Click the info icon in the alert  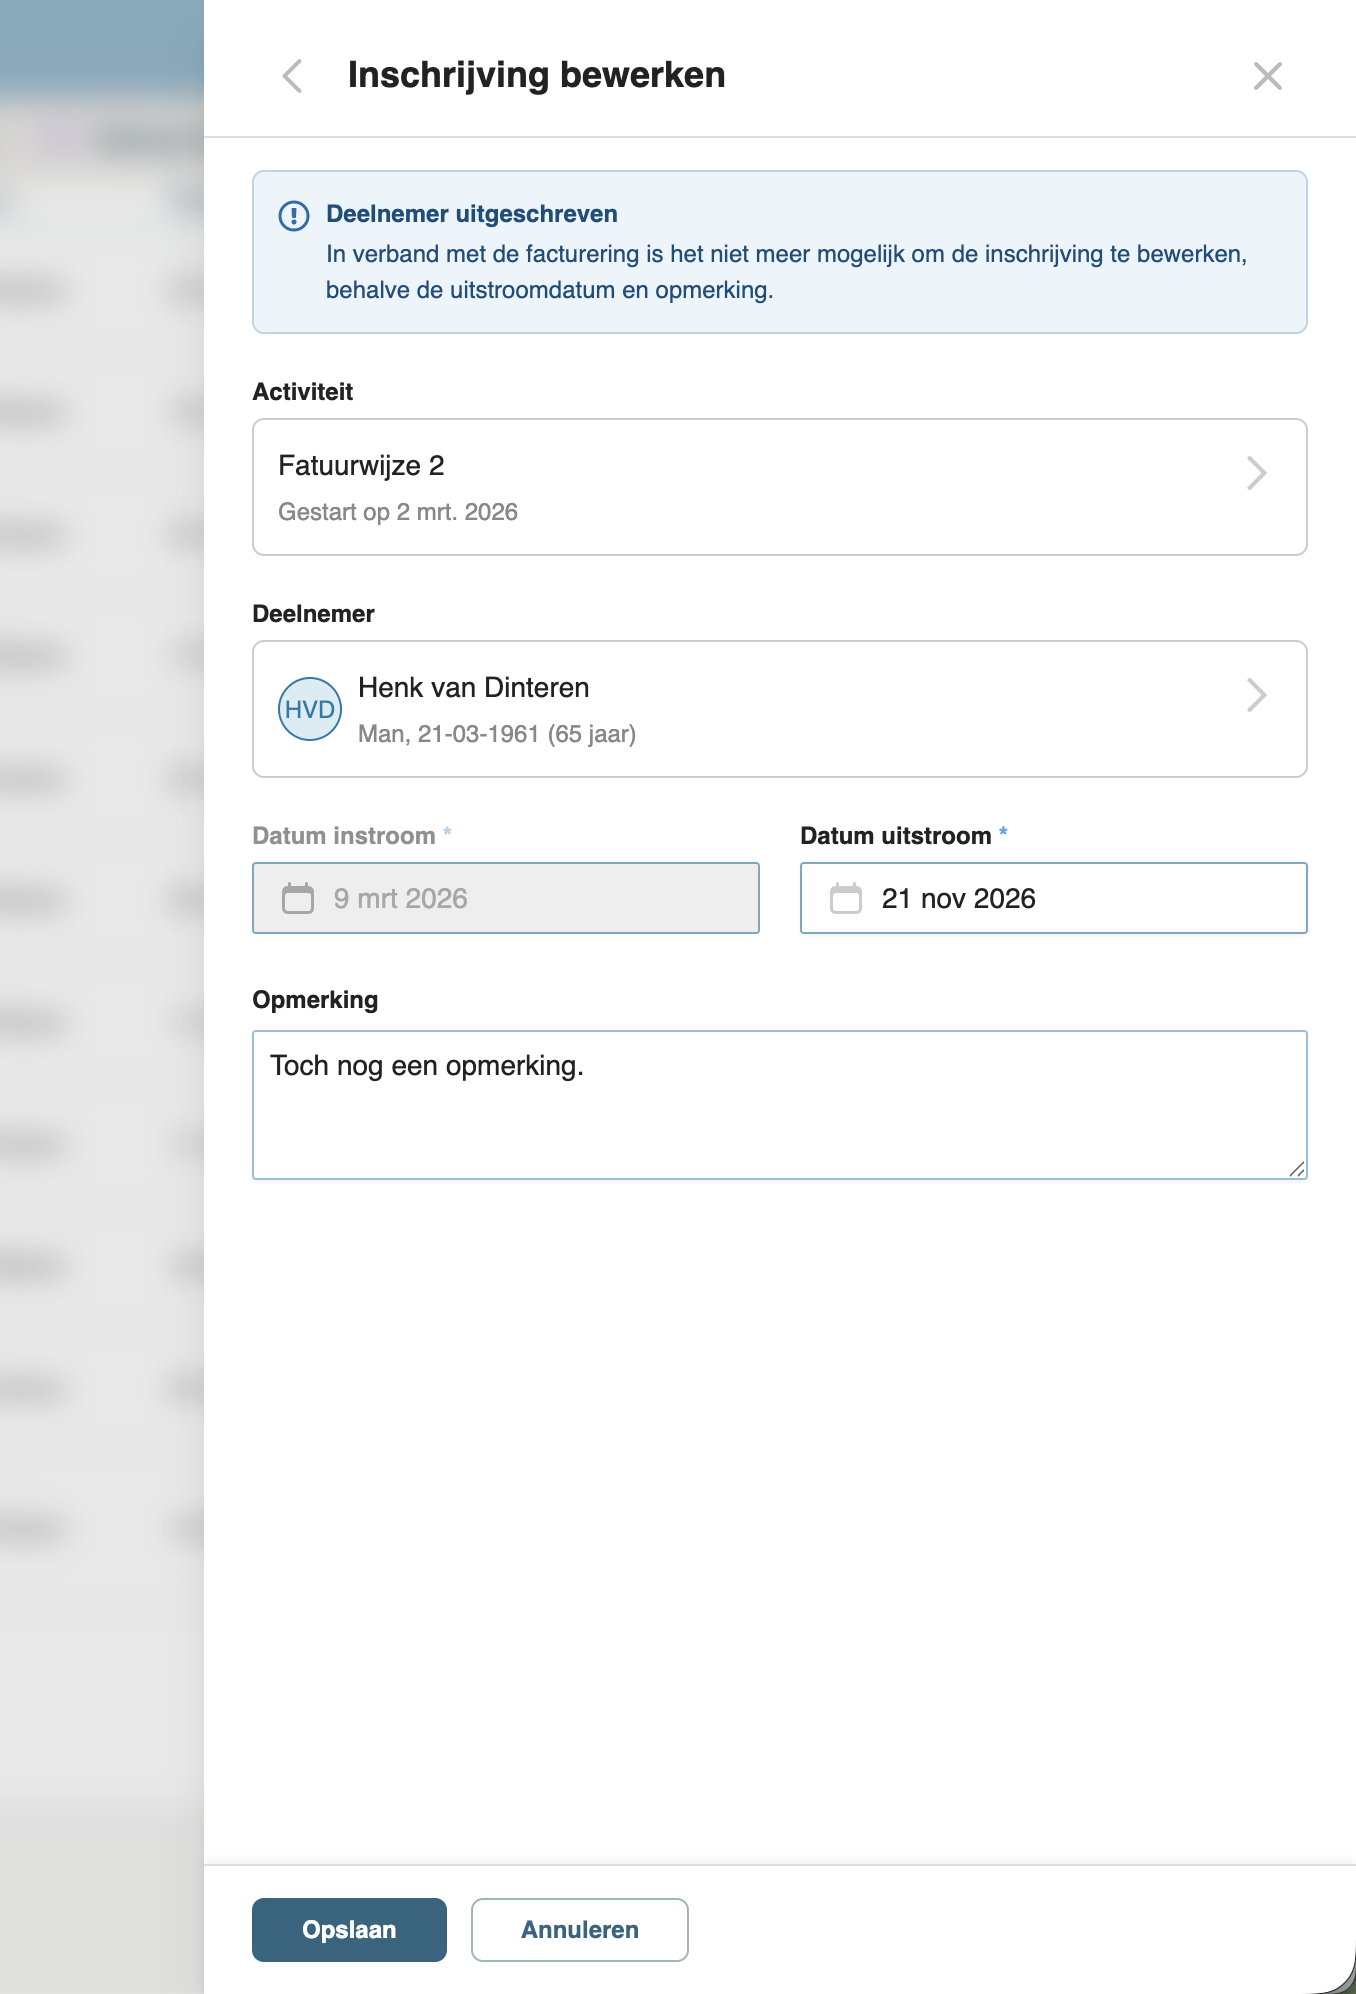294,216
